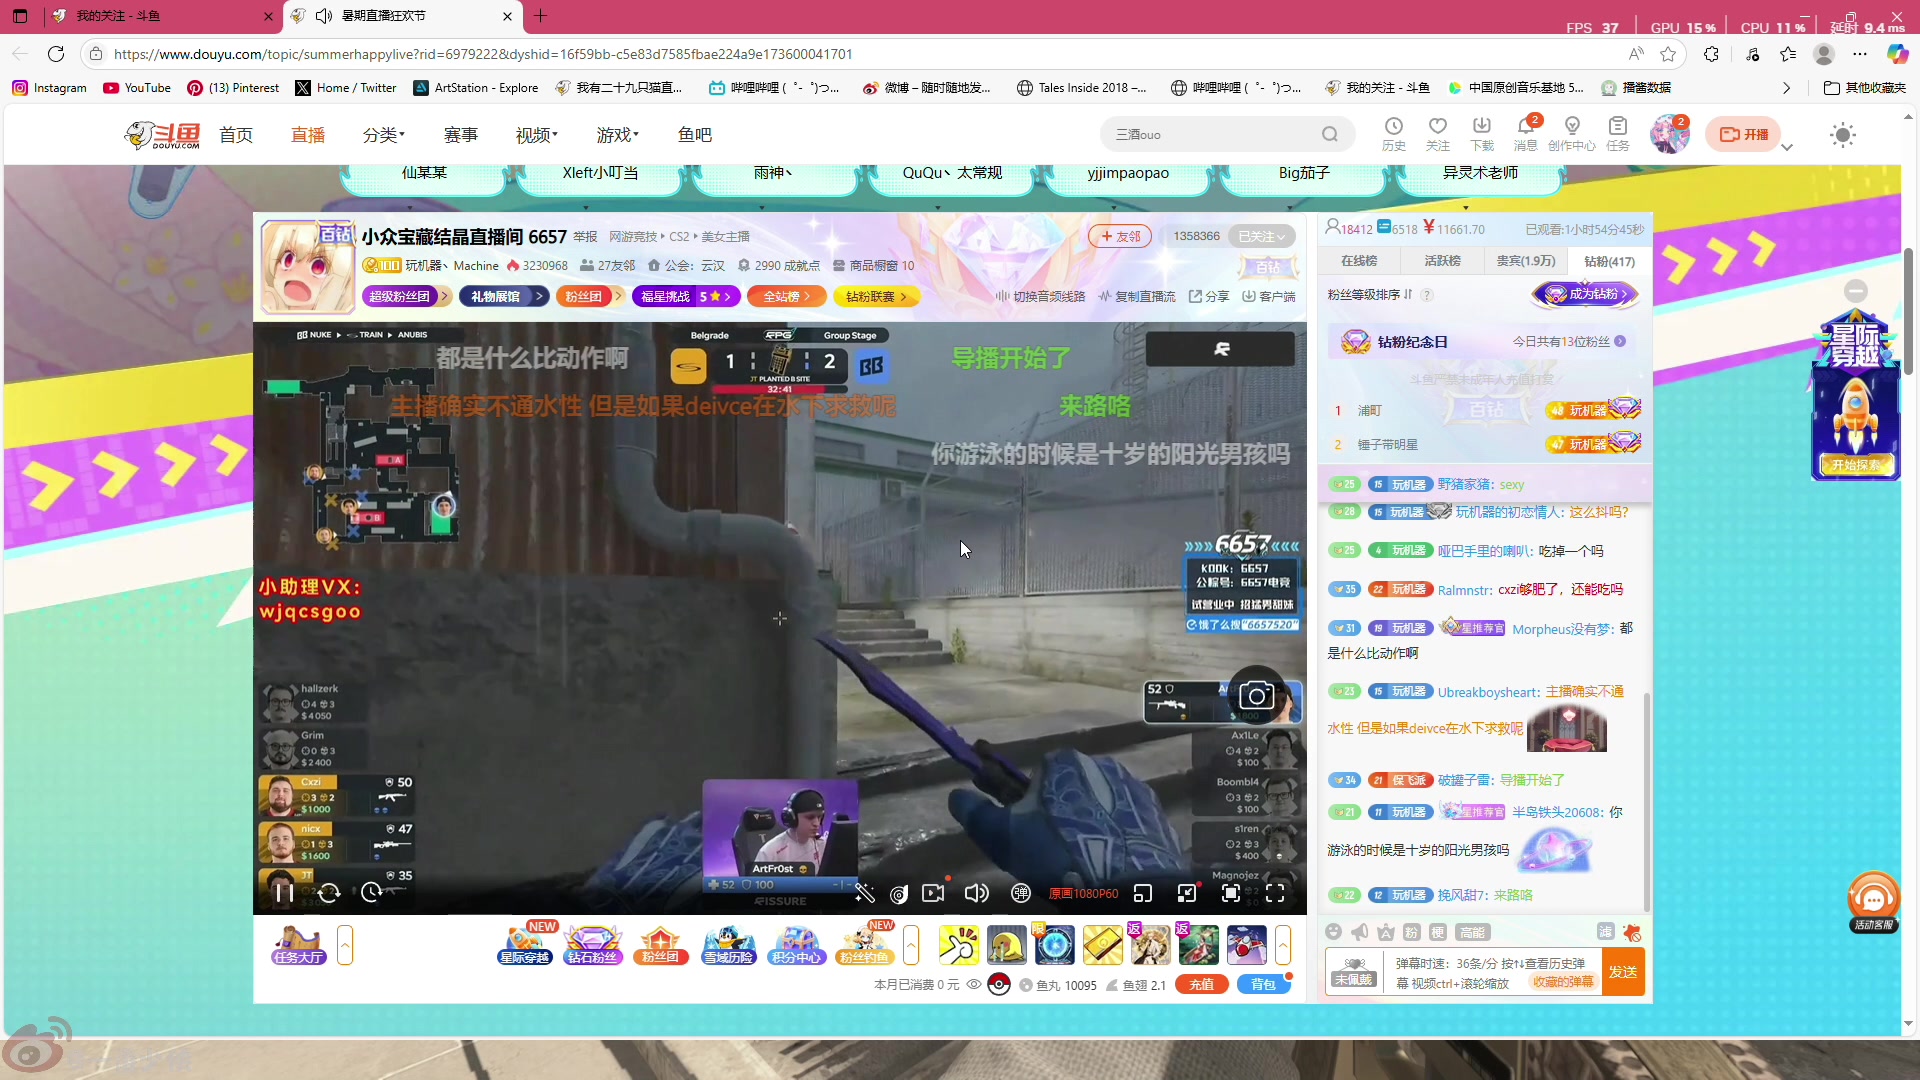Switch to 贵宾(1.9万) tab
The image size is (1920, 1080).
(1525, 261)
